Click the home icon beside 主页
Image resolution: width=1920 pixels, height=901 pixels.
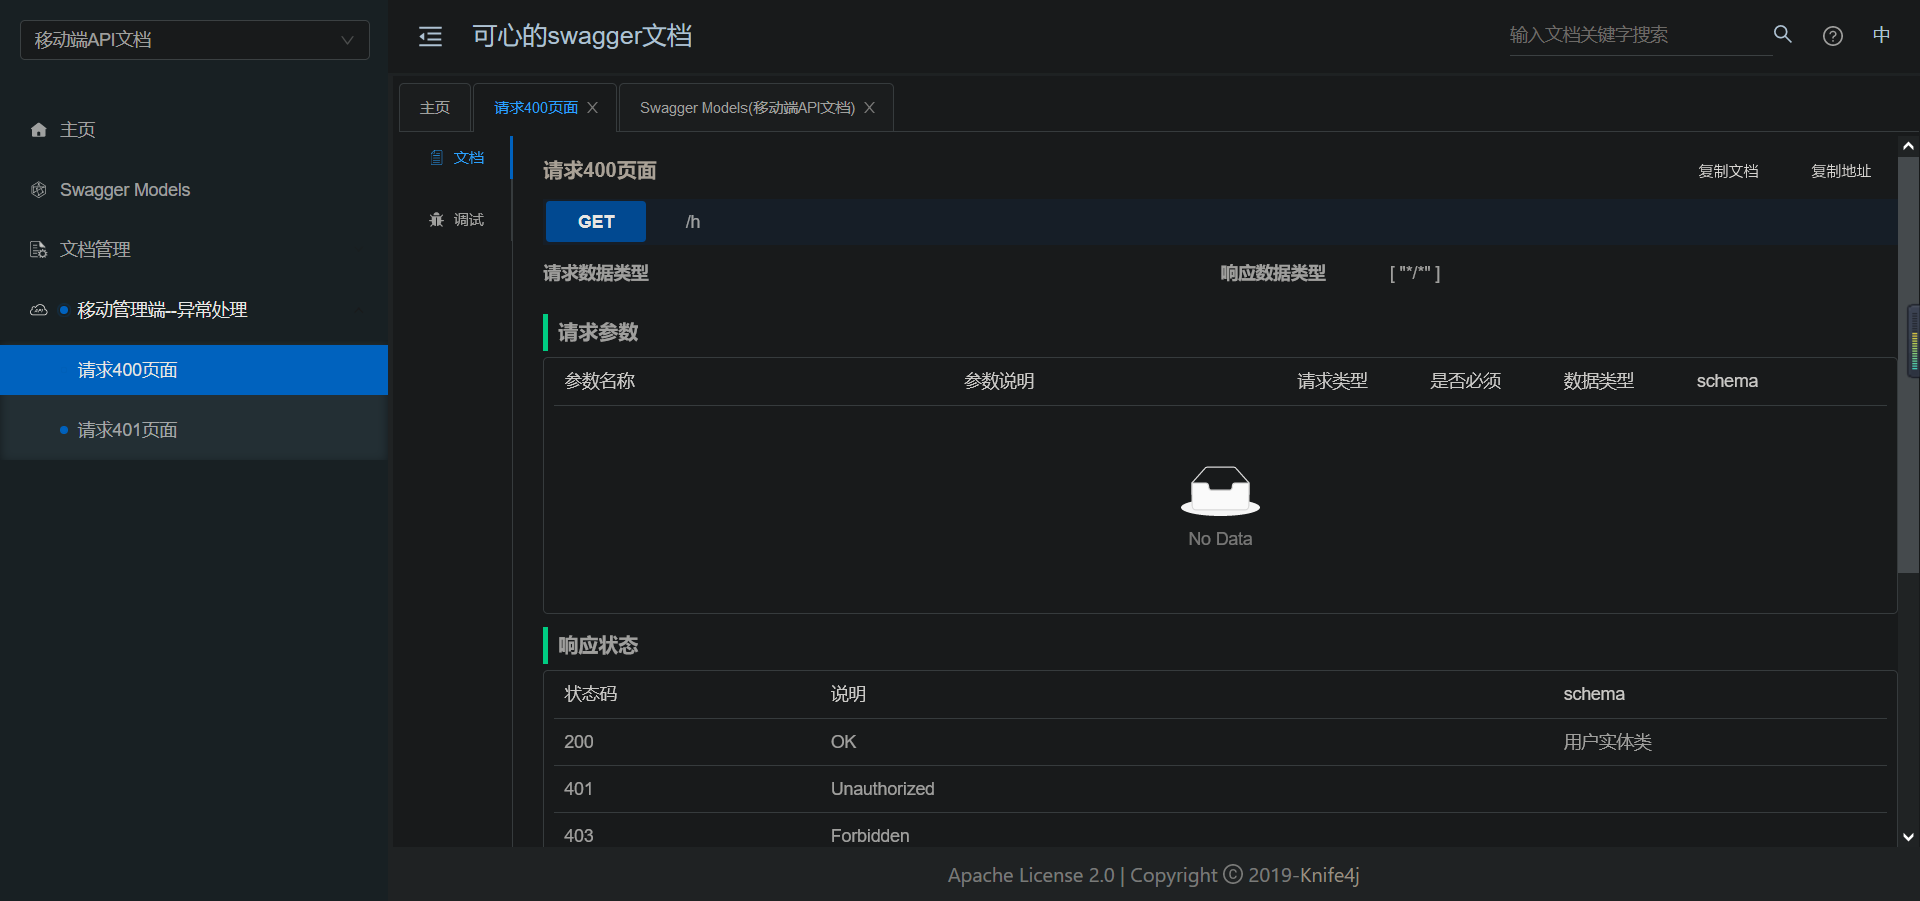pyautogui.click(x=38, y=129)
